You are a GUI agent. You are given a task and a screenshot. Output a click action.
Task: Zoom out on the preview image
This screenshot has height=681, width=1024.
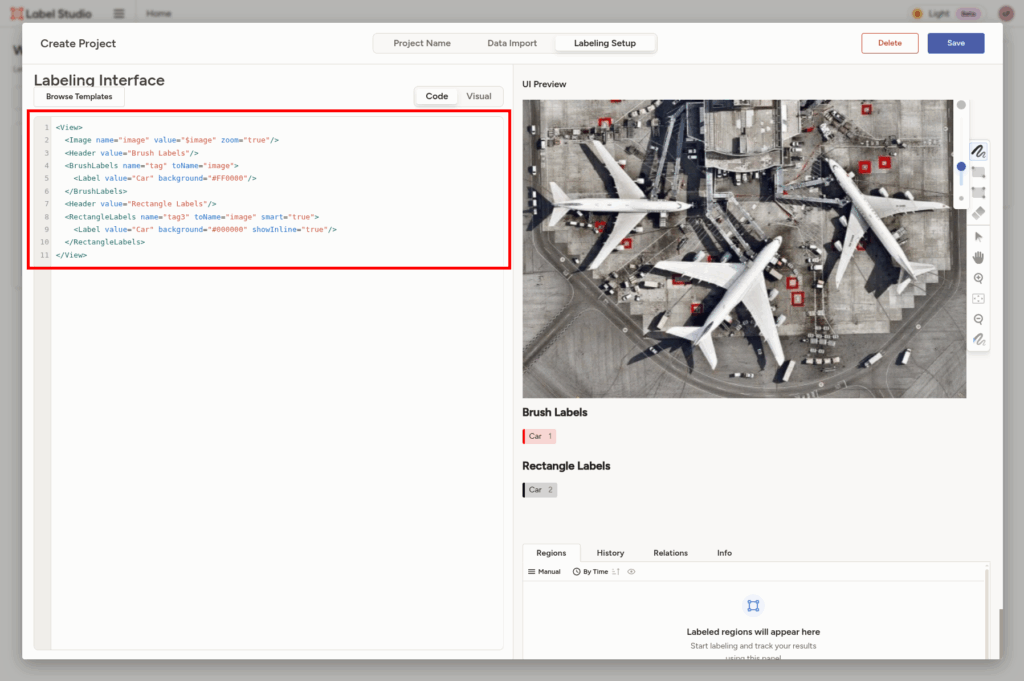(978, 319)
